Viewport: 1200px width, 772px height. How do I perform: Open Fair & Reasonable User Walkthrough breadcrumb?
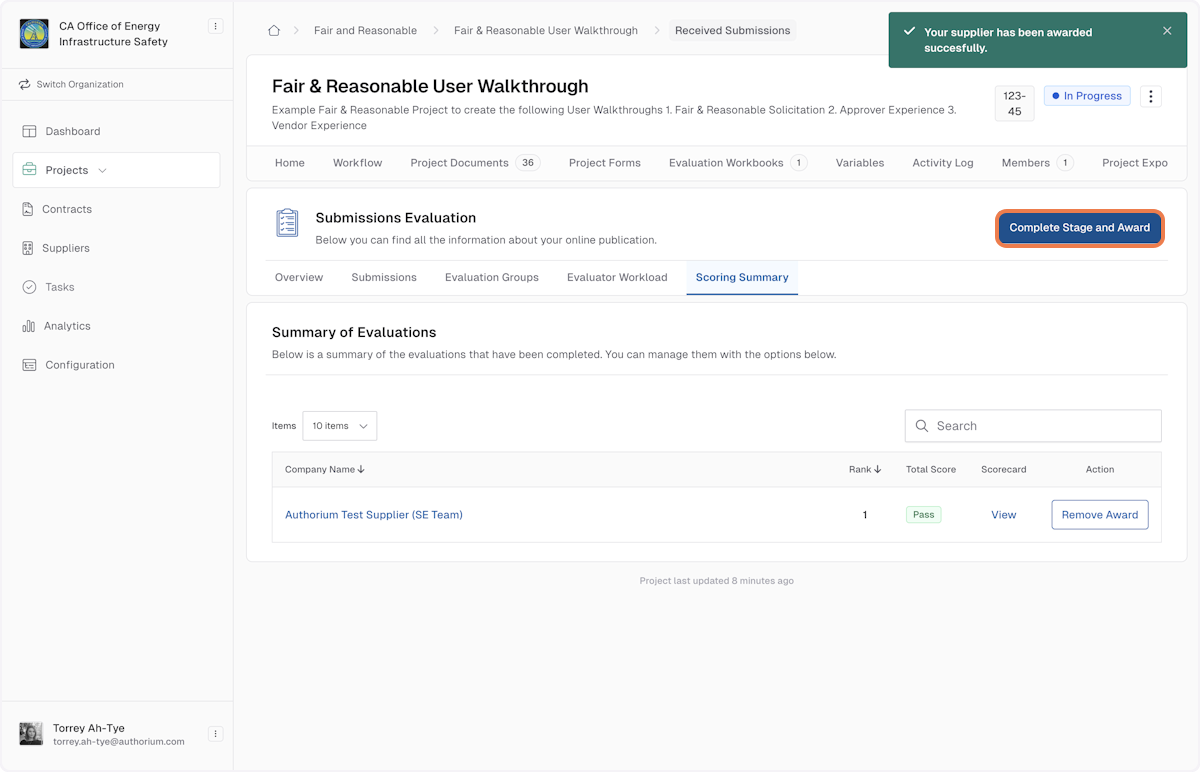point(546,31)
